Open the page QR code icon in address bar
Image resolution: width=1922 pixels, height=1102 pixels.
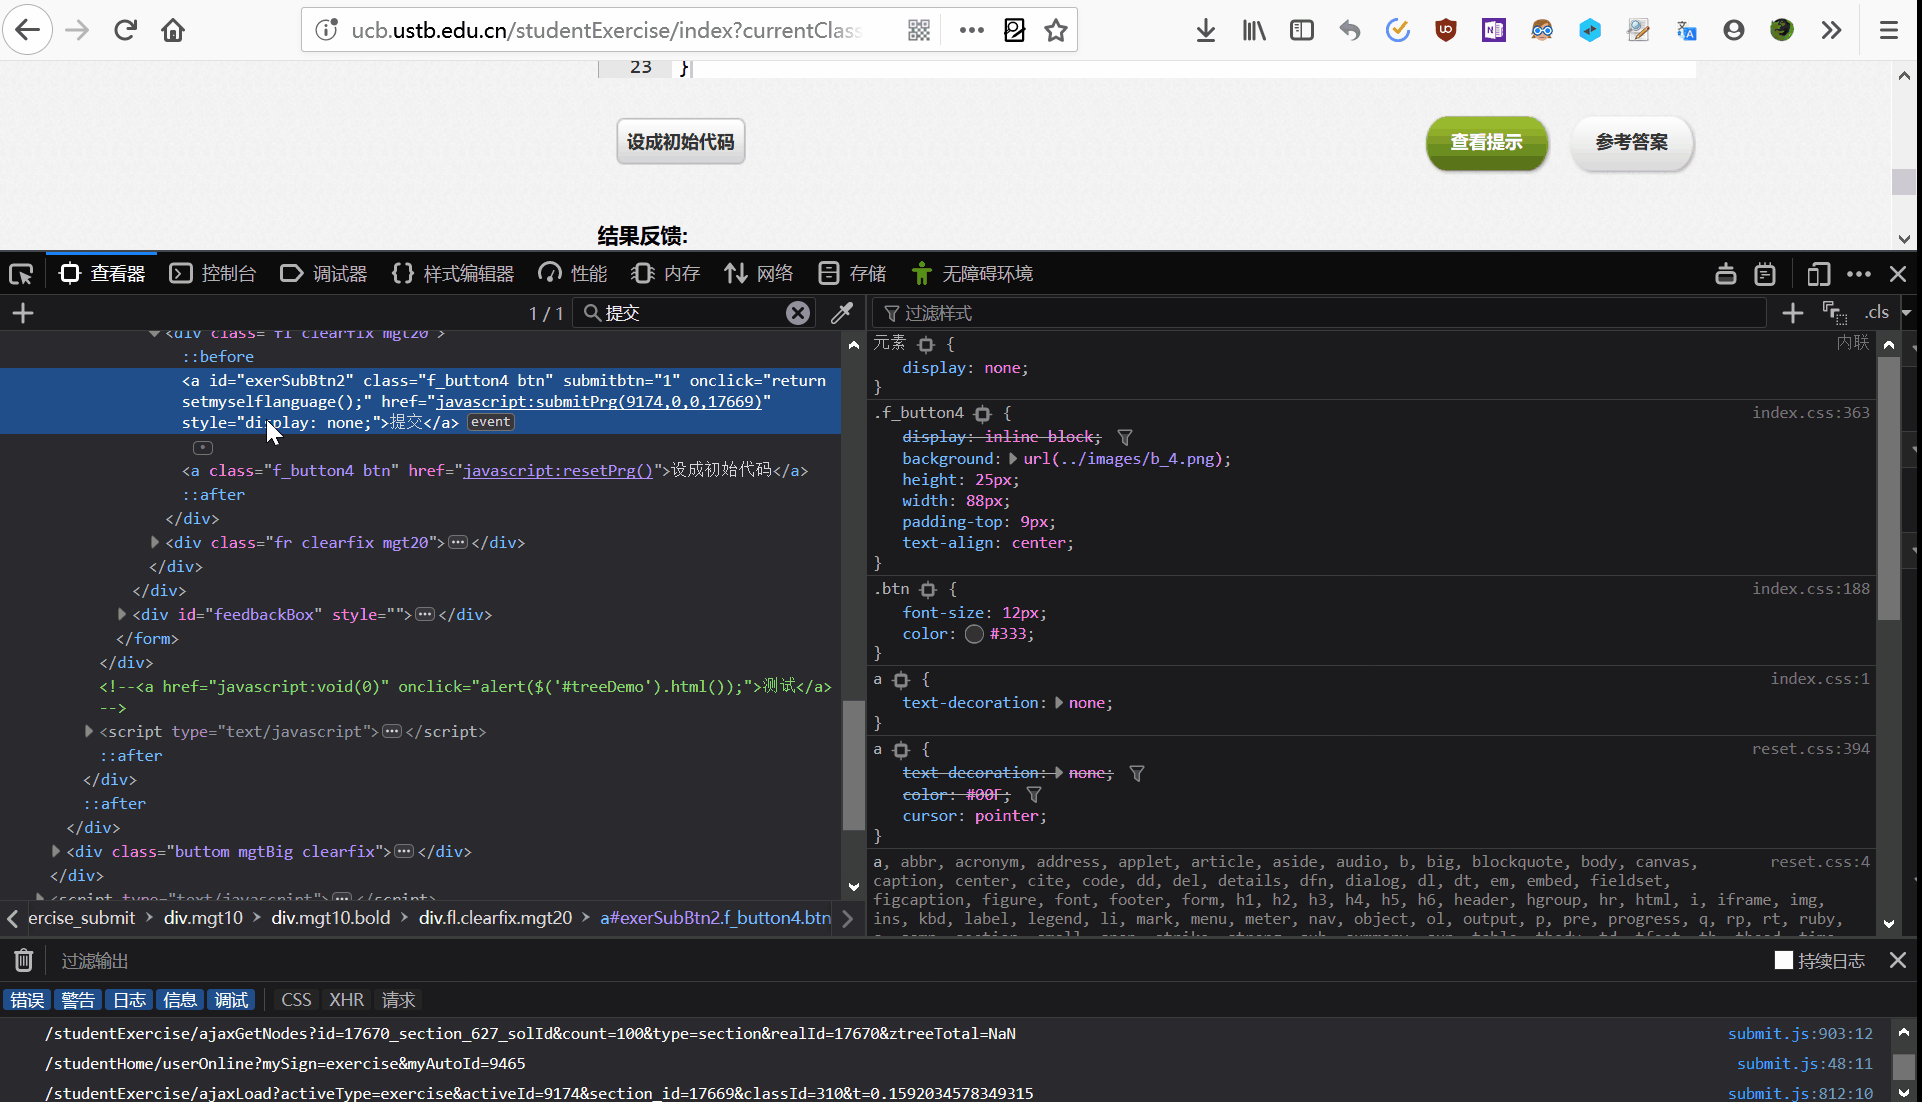pos(919,30)
